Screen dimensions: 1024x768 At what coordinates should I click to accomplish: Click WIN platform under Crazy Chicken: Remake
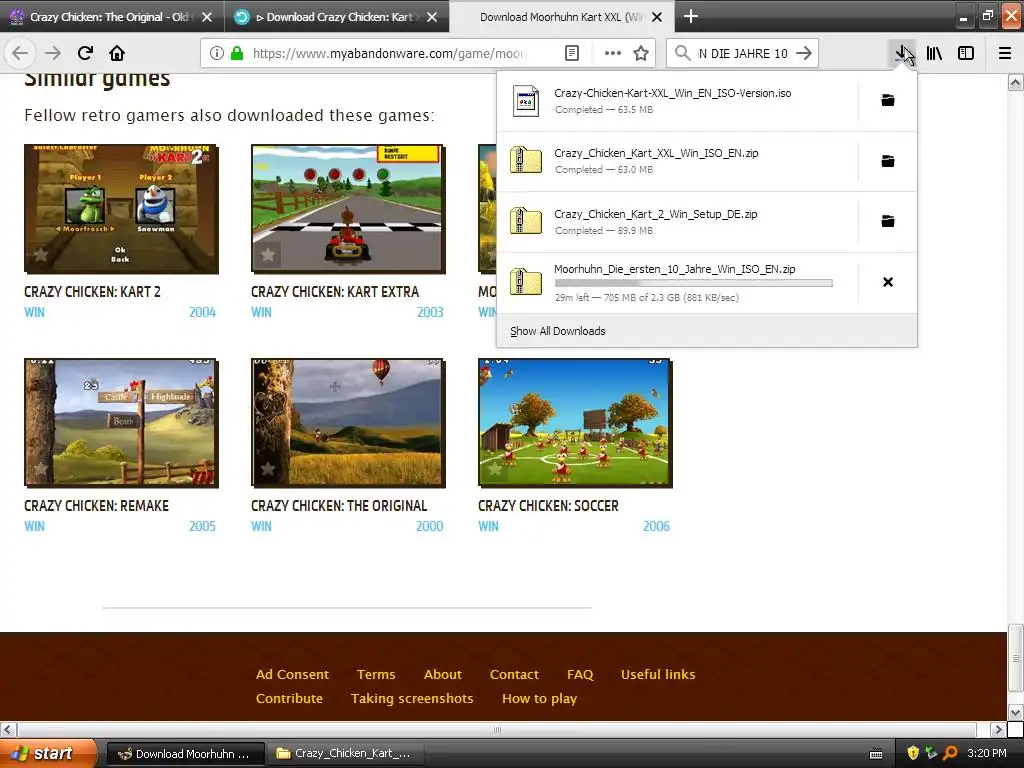point(35,526)
